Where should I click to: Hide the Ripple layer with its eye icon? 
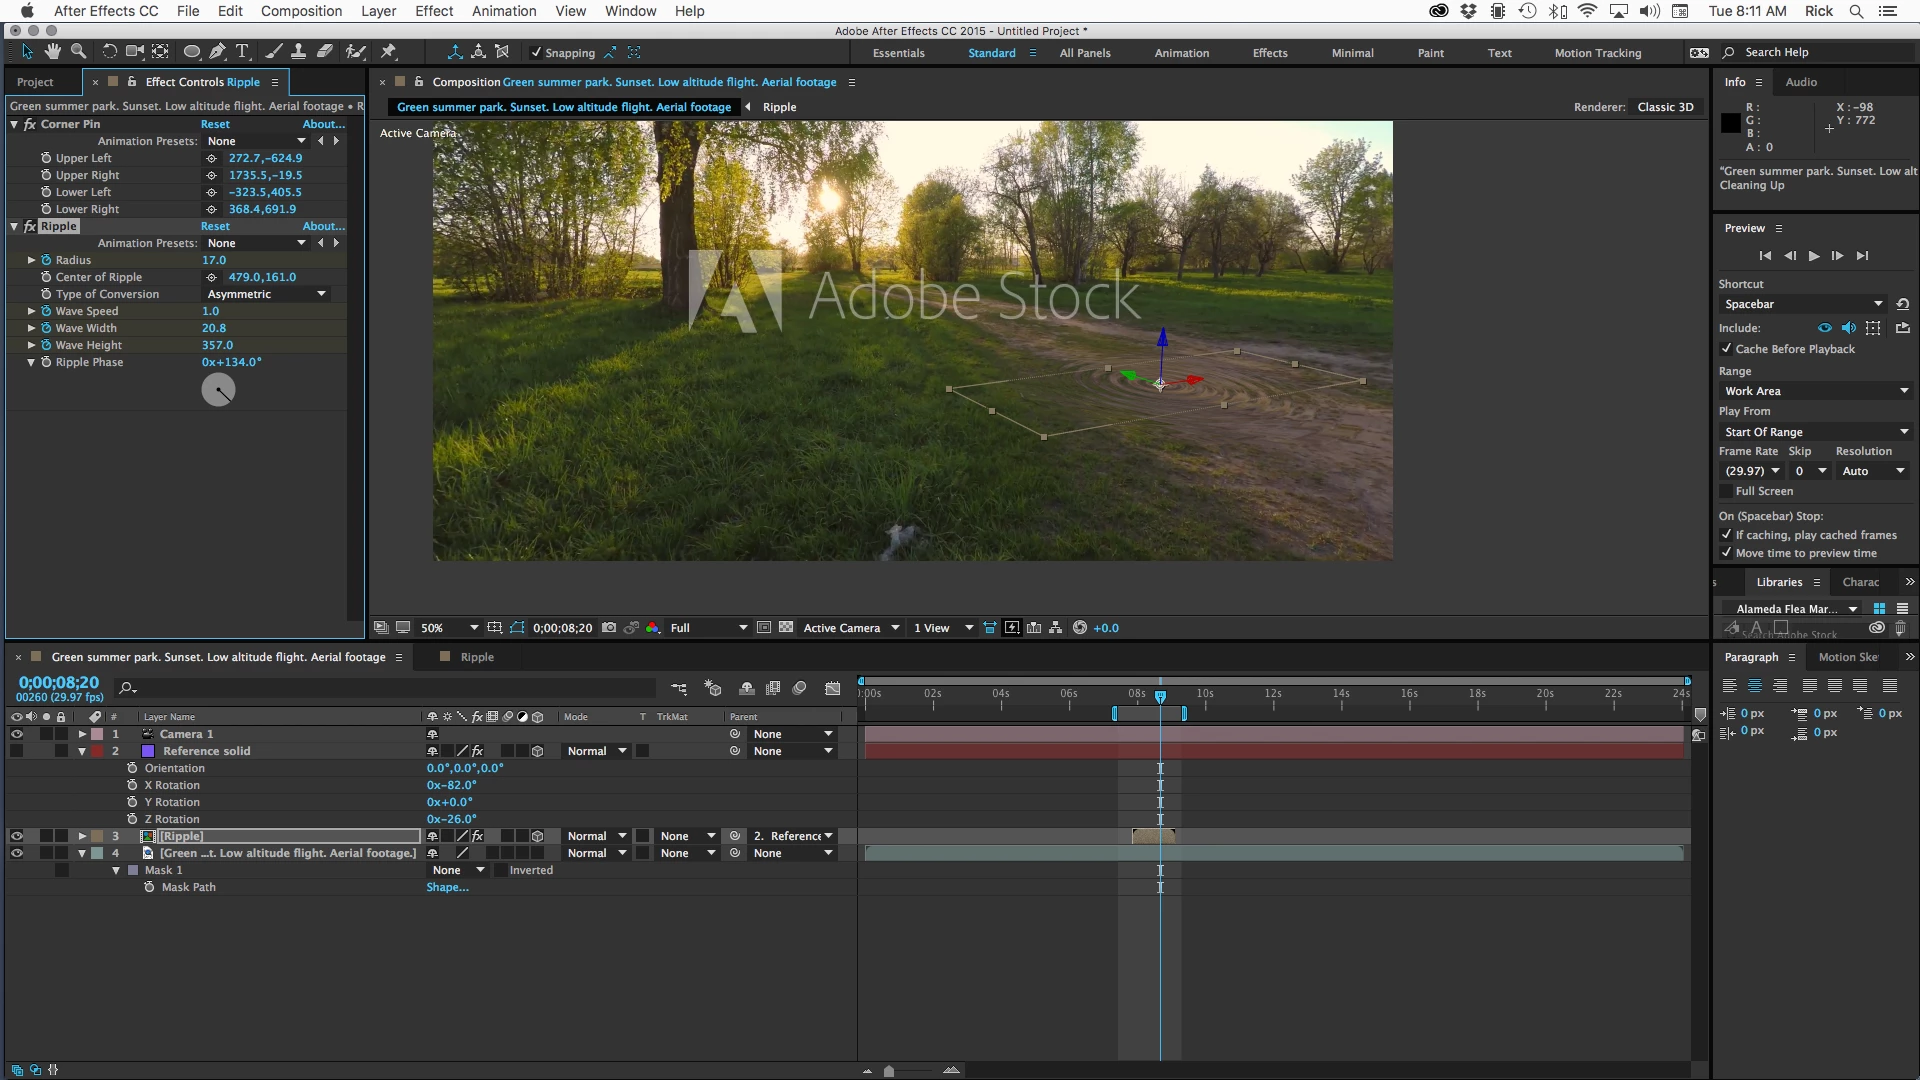coord(17,836)
